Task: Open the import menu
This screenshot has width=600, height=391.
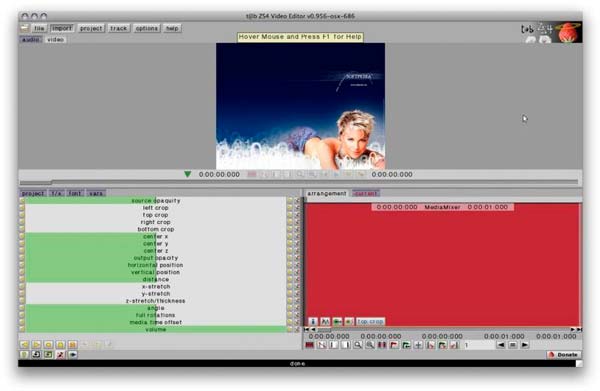Action: 62,28
